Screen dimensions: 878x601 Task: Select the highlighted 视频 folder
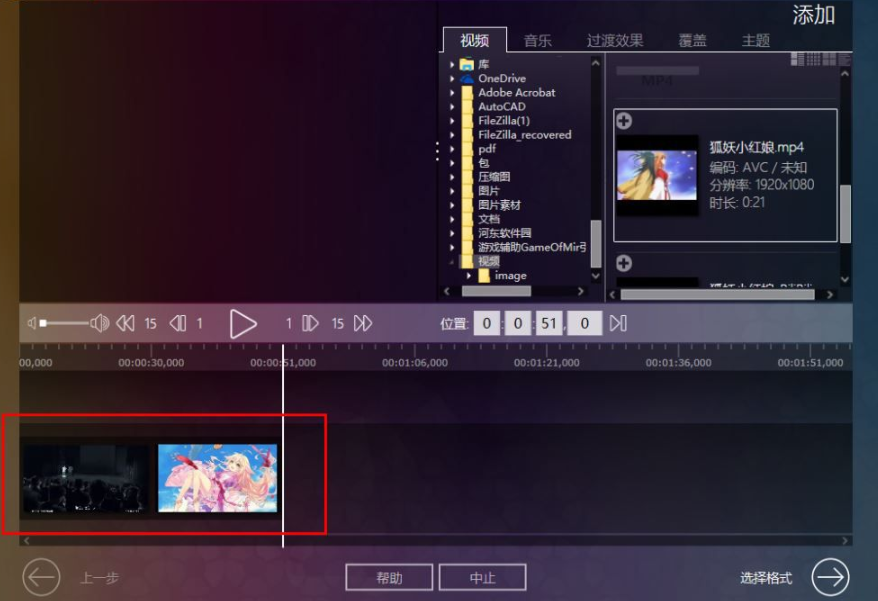pyautogui.click(x=488, y=261)
